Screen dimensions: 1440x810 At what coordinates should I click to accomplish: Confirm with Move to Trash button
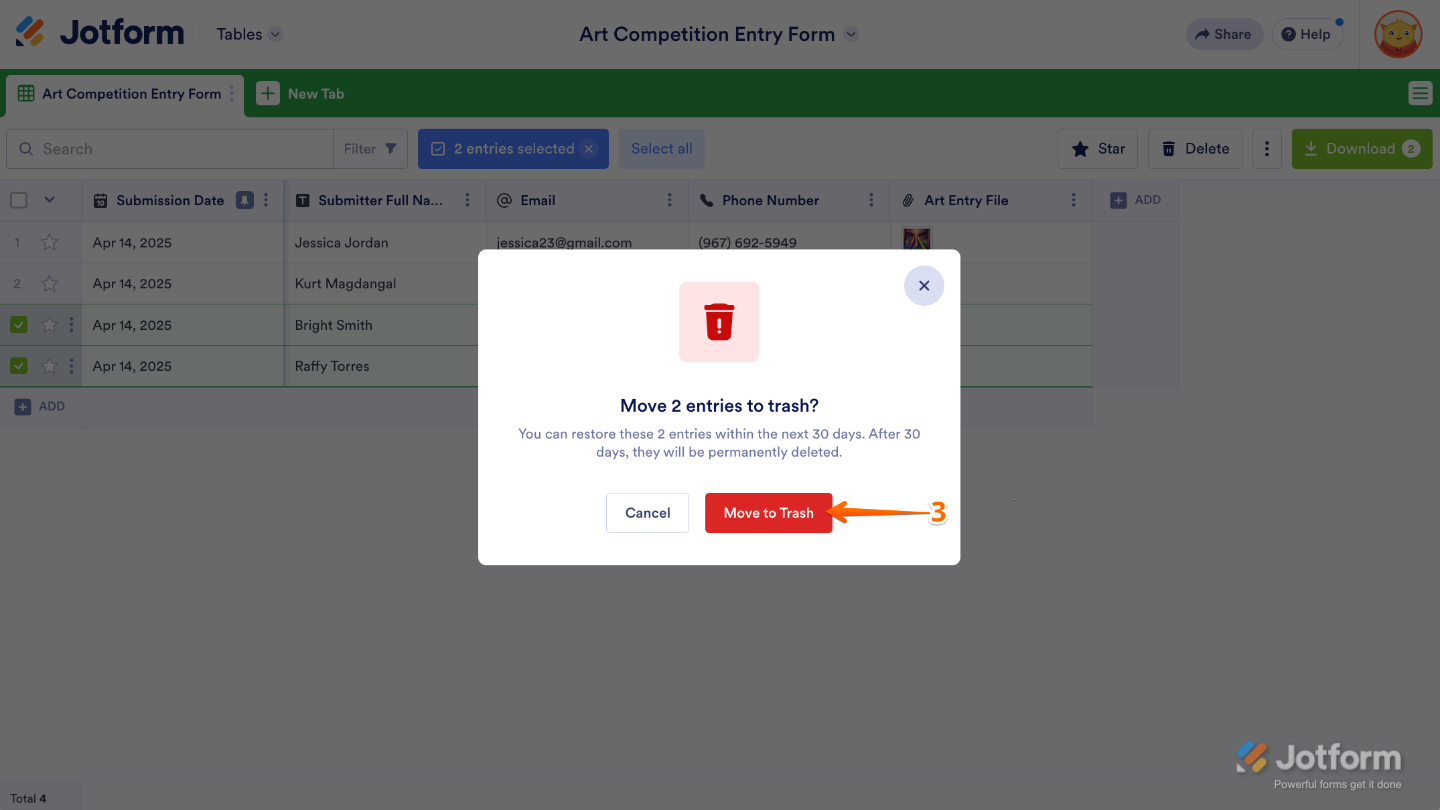[x=768, y=513]
